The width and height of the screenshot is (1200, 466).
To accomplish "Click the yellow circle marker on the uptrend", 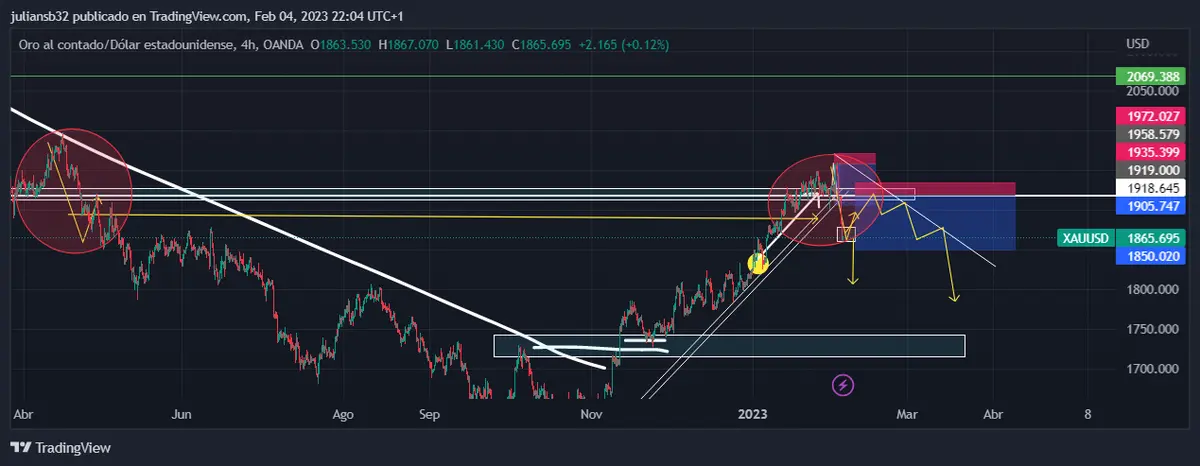I will coord(758,263).
